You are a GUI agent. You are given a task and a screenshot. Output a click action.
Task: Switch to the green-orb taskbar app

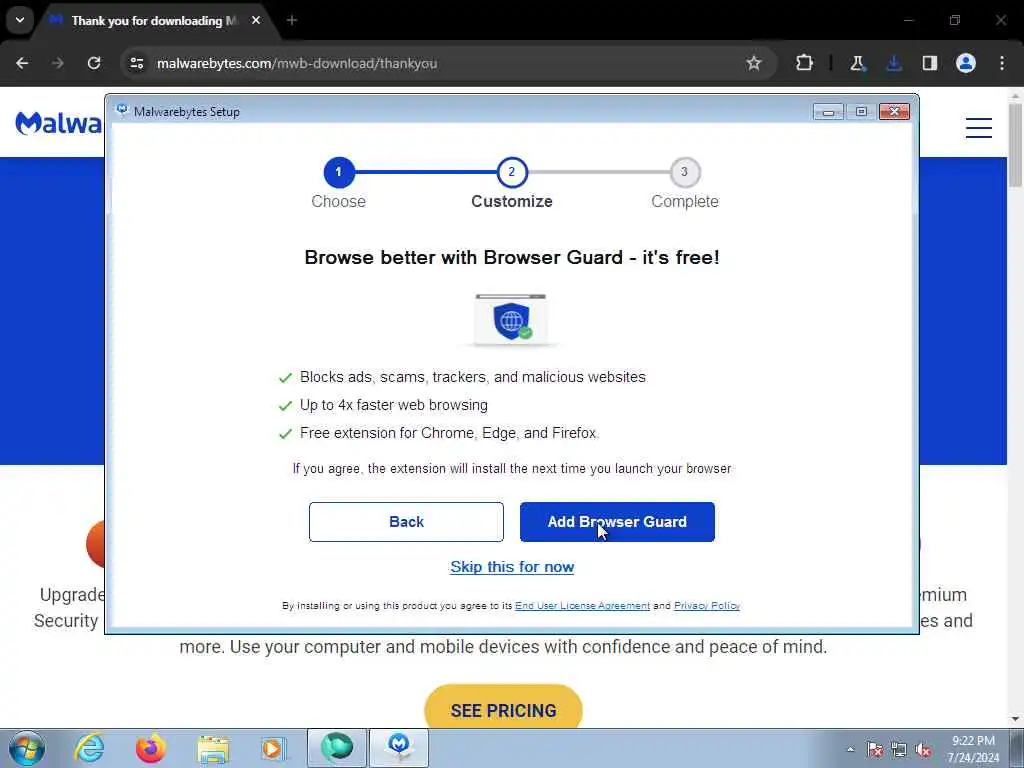coord(337,748)
